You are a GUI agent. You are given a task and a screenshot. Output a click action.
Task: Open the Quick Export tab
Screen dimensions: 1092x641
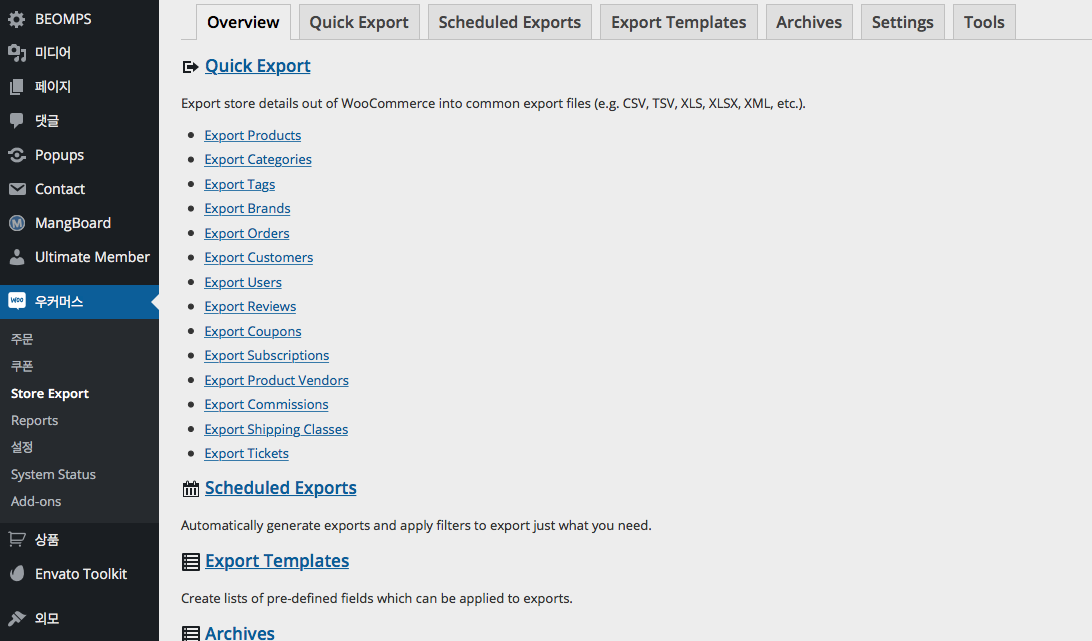click(x=359, y=22)
